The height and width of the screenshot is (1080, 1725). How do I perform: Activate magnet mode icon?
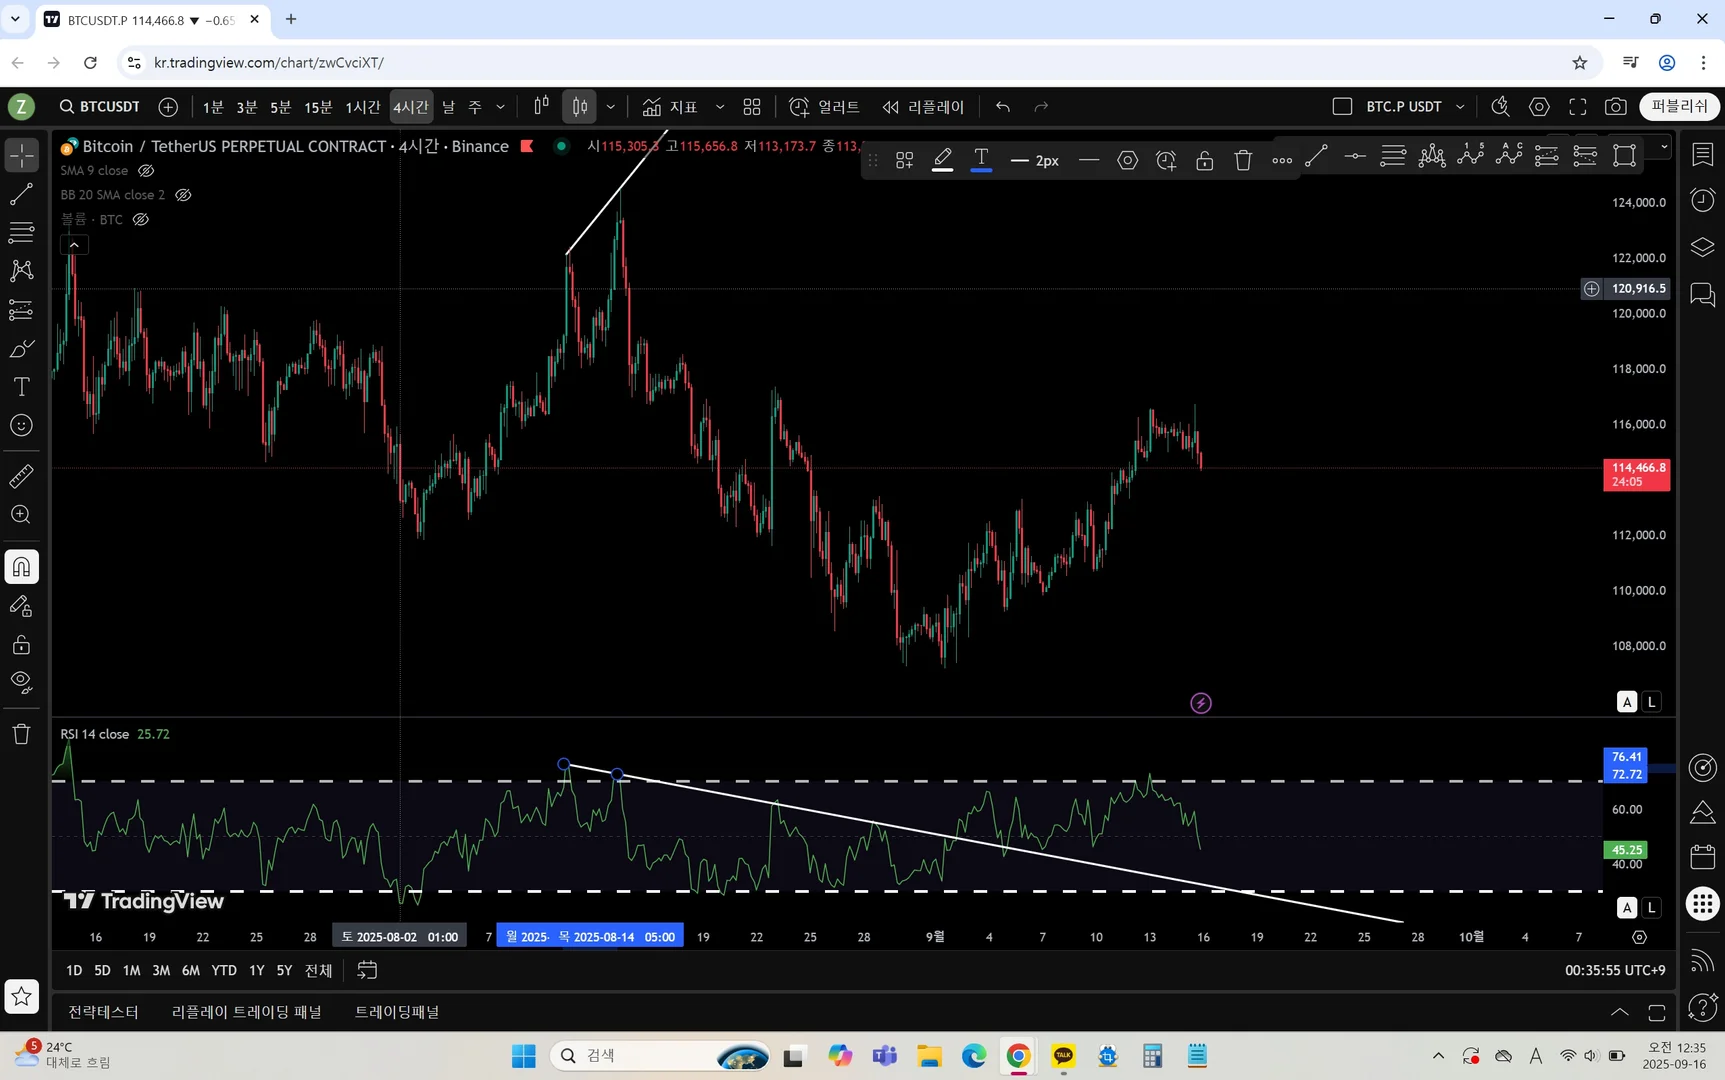click(x=21, y=567)
